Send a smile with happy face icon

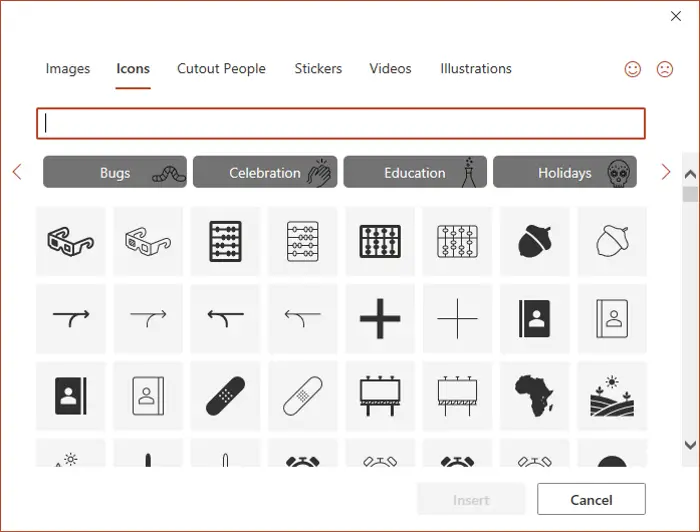point(633,69)
